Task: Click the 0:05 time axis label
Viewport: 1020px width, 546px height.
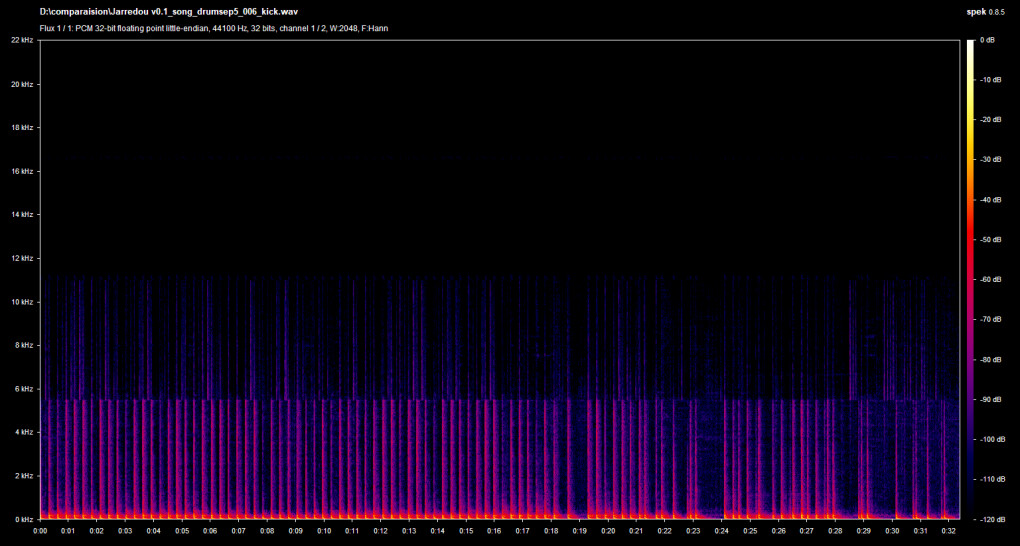Action: (181, 531)
